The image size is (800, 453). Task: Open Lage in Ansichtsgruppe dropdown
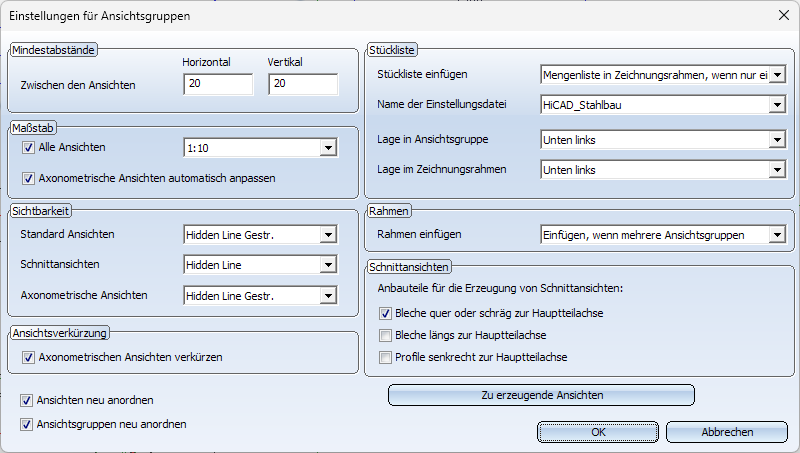[777, 140]
